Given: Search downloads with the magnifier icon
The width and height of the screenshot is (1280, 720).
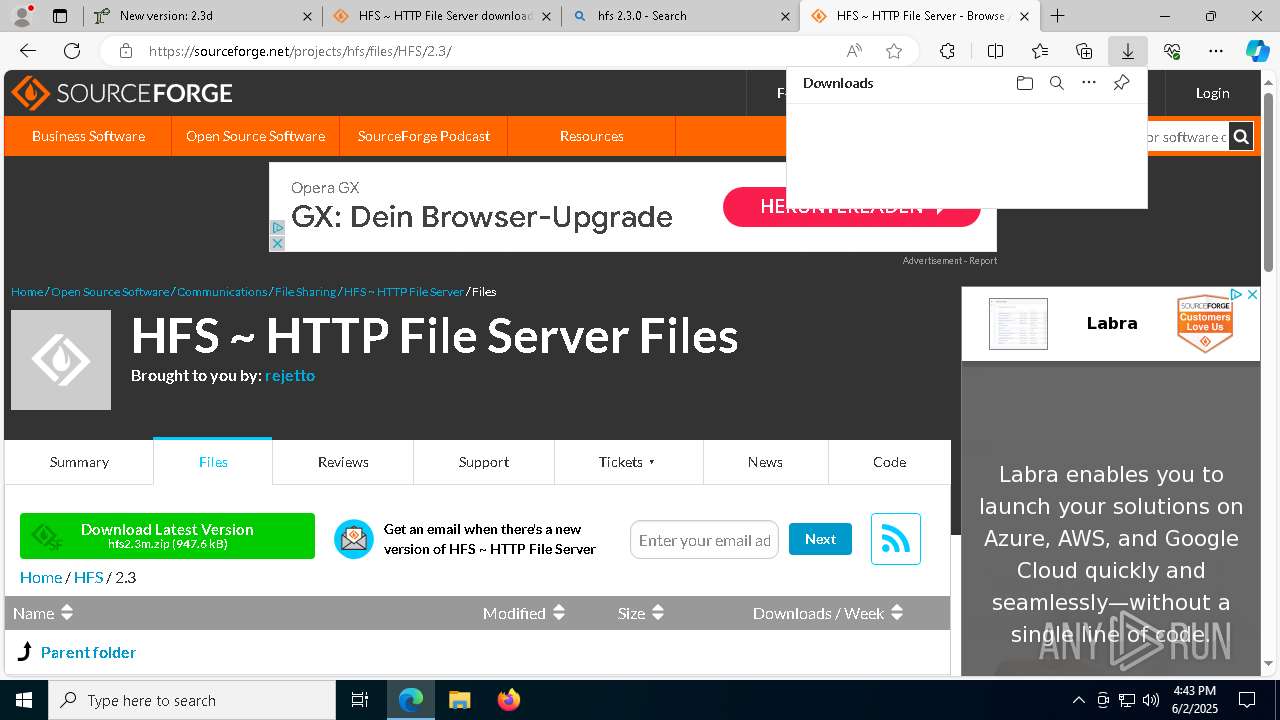Looking at the screenshot, I should [1056, 83].
